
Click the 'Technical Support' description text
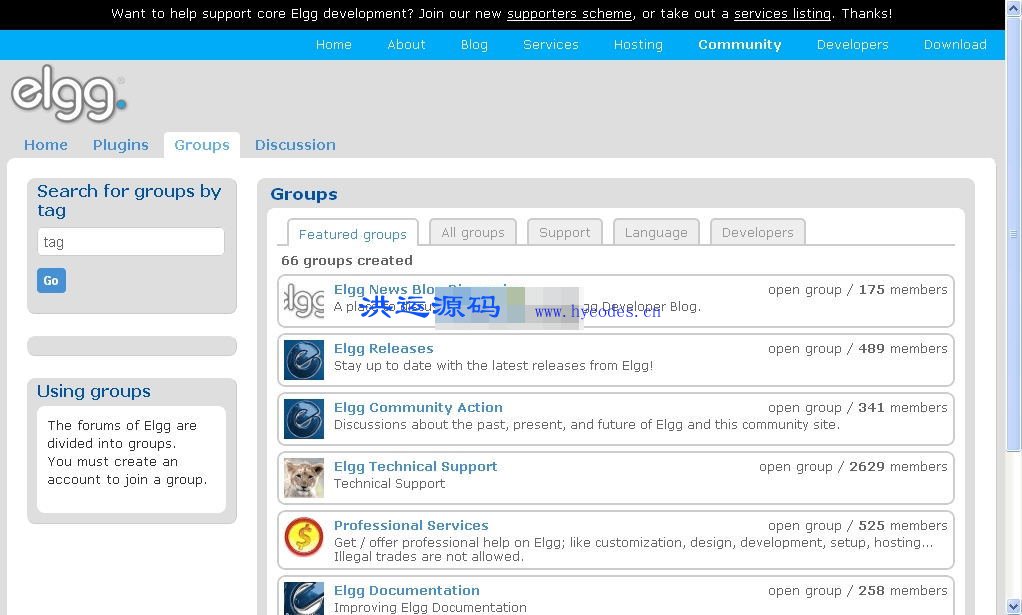[x=389, y=483]
